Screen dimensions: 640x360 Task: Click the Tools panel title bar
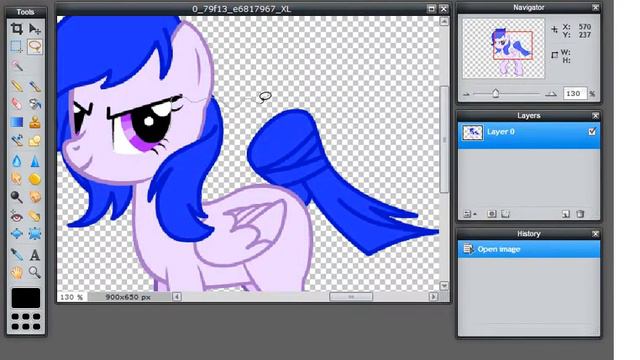25,12
